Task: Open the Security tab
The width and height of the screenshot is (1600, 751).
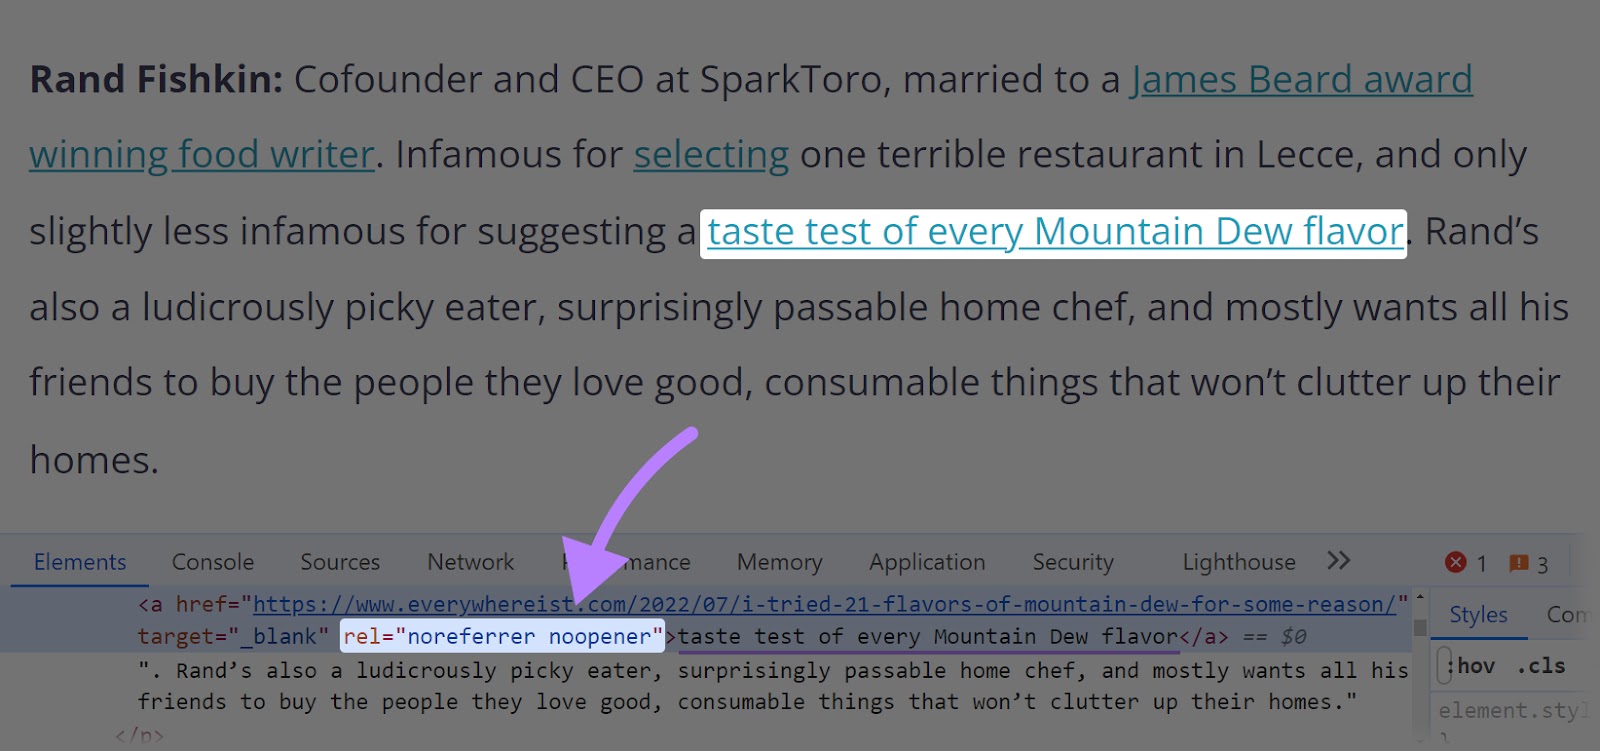Action: click(x=1072, y=562)
